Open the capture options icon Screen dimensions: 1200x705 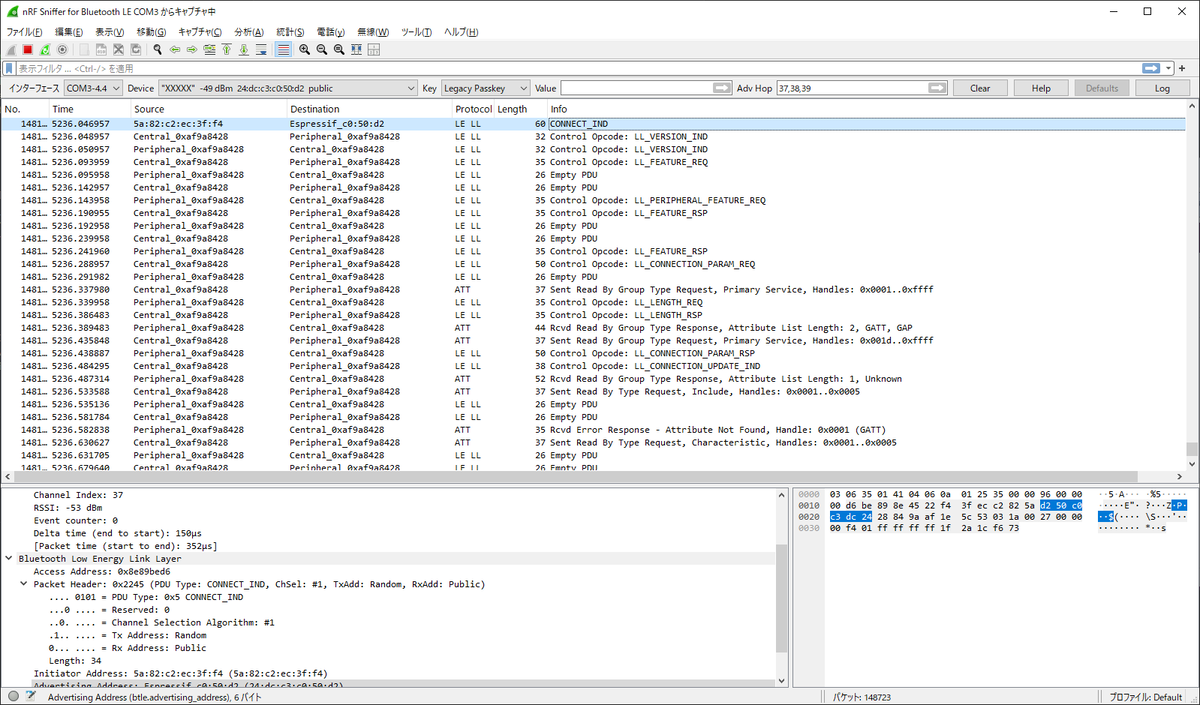(x=62, y=49)
